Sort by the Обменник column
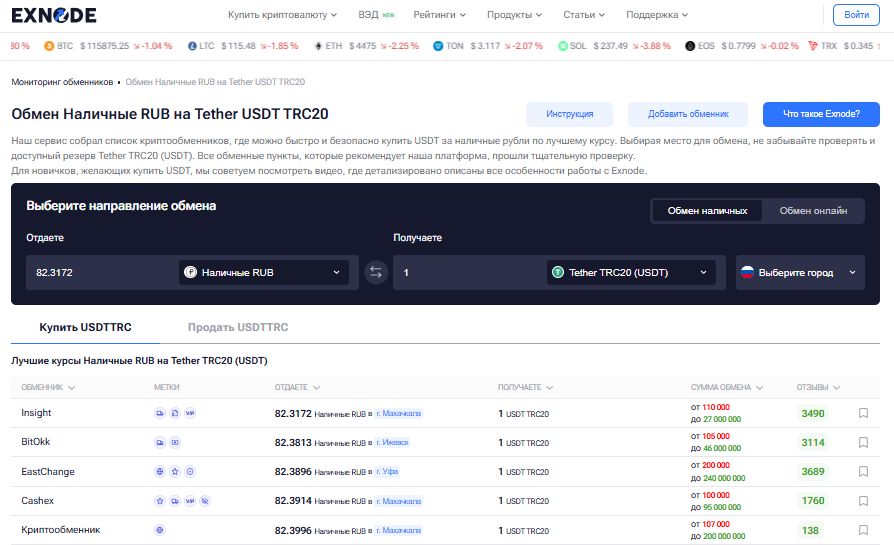This screenshot has height=545, width=894. tap(48, 388)
